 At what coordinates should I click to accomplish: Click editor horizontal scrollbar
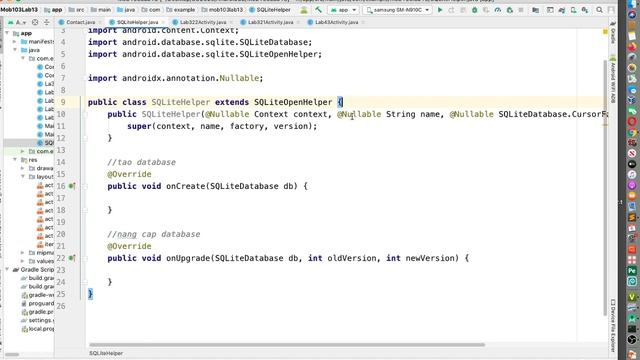(287, 345)
